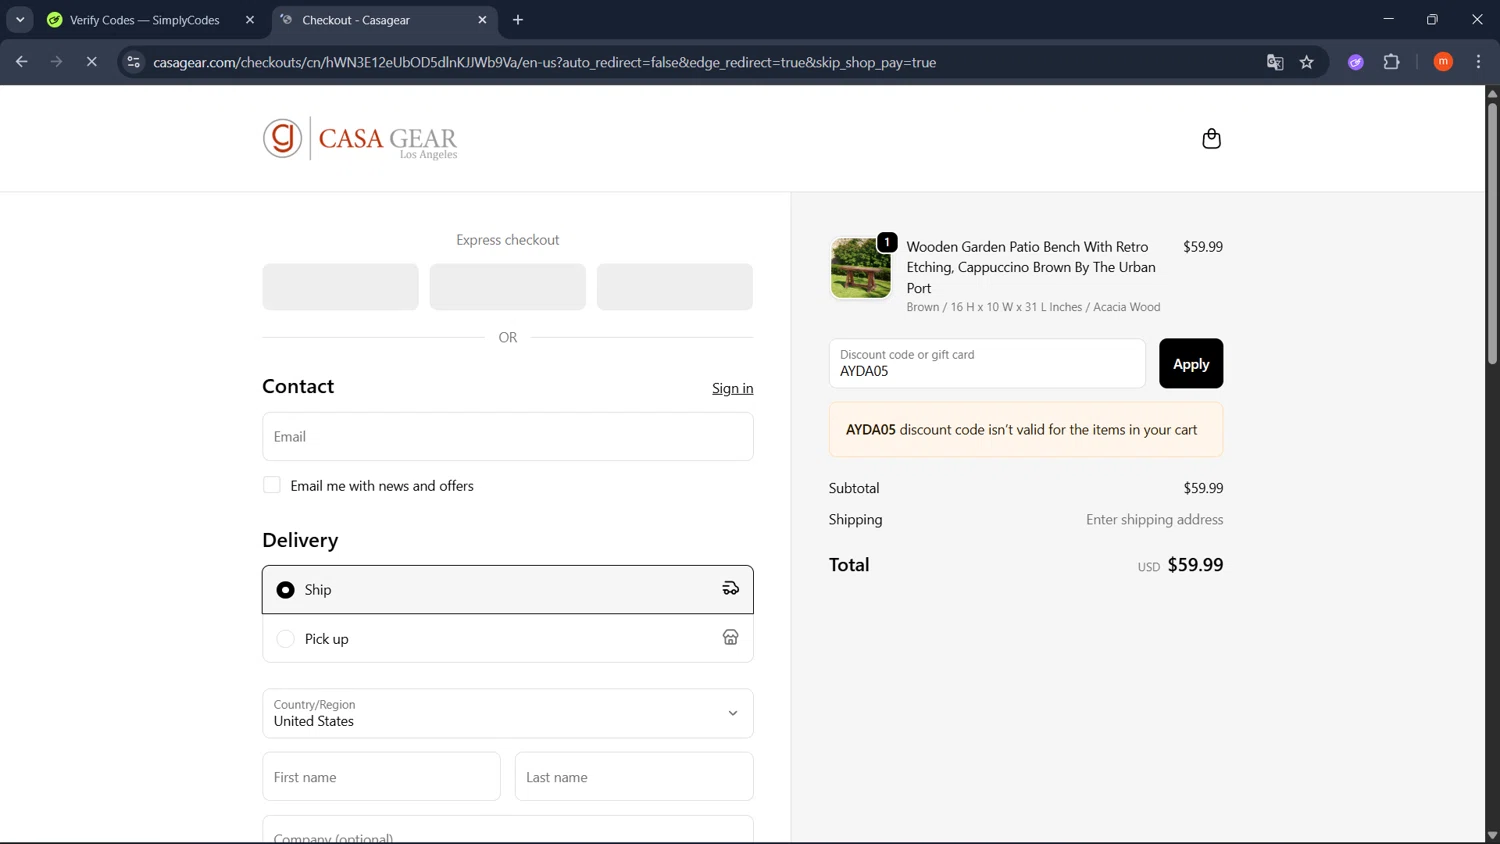Click the middle express checkout button
1500x844 pixels.
click(508, 287)
